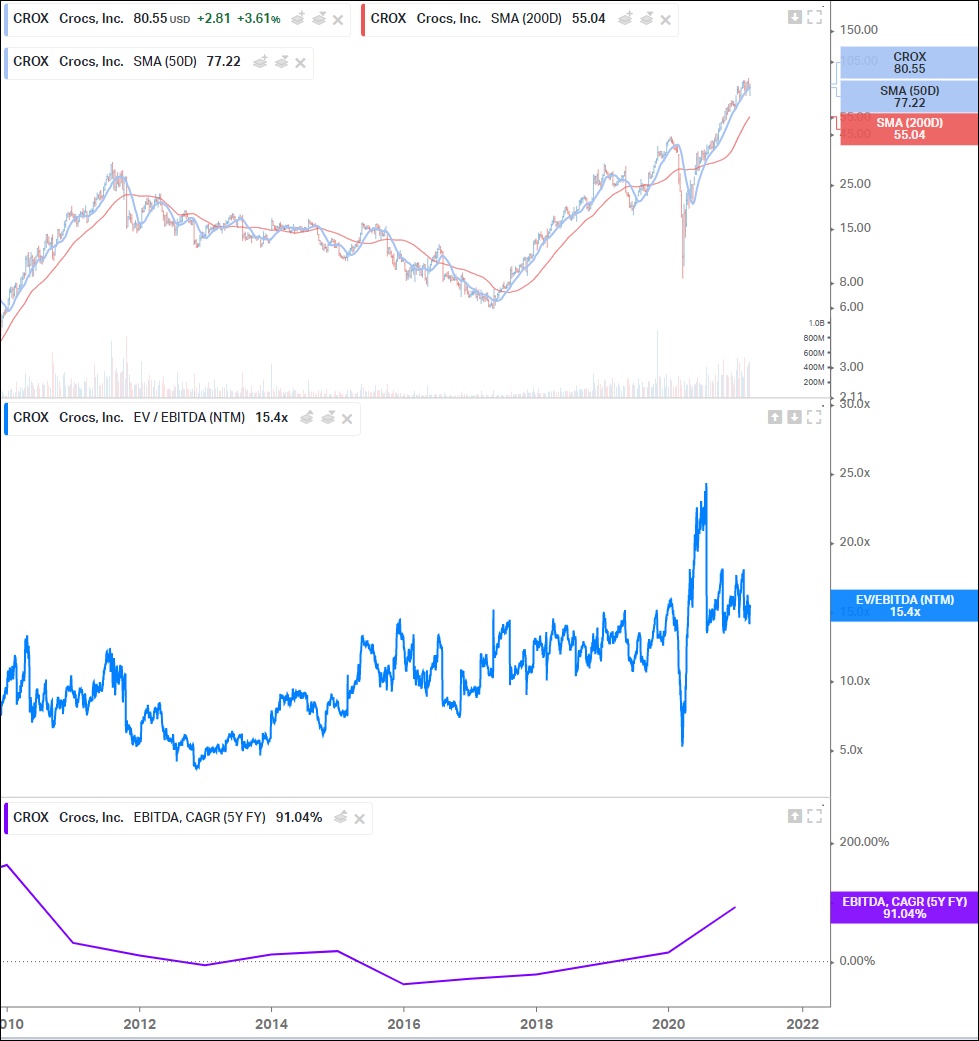Click the 25.00 price axis value
The height and width of the screenshot is (1041, 979).
click(855, 184)
